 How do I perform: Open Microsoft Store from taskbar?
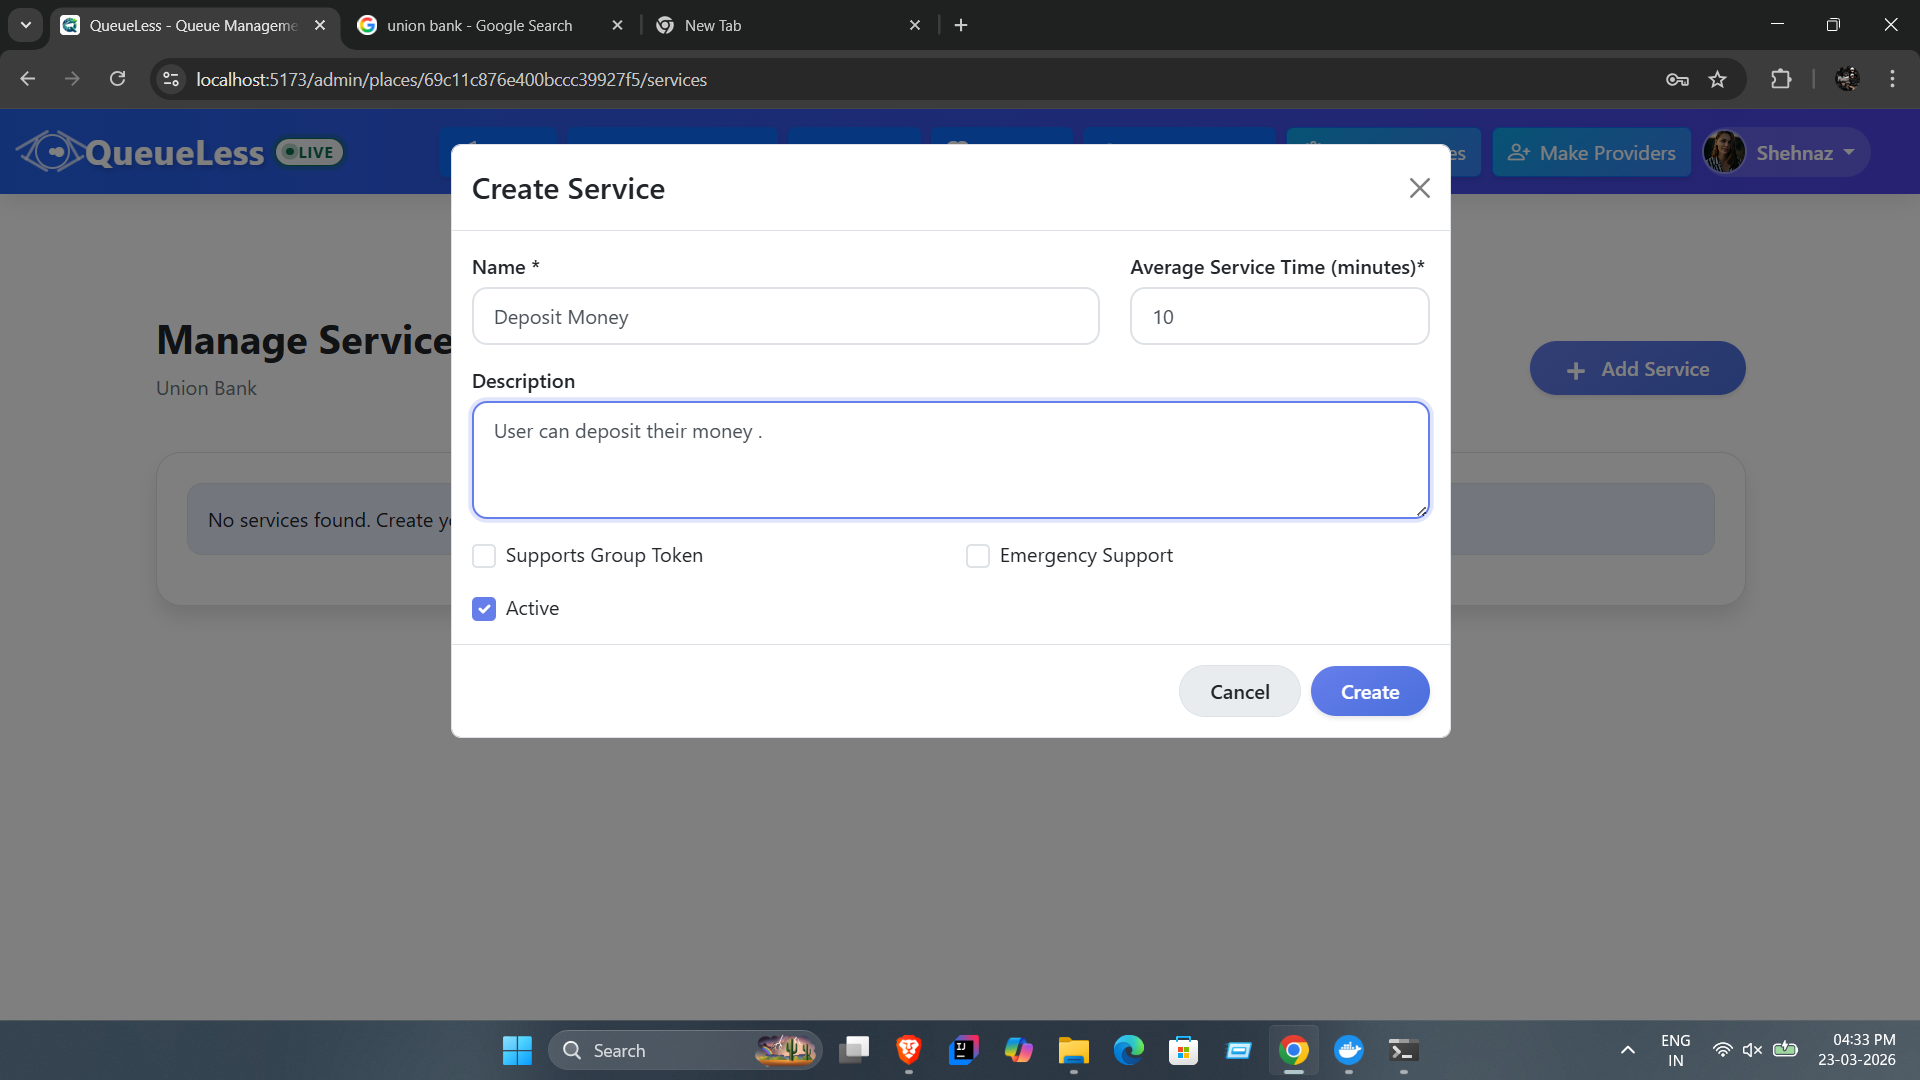1184,1050
